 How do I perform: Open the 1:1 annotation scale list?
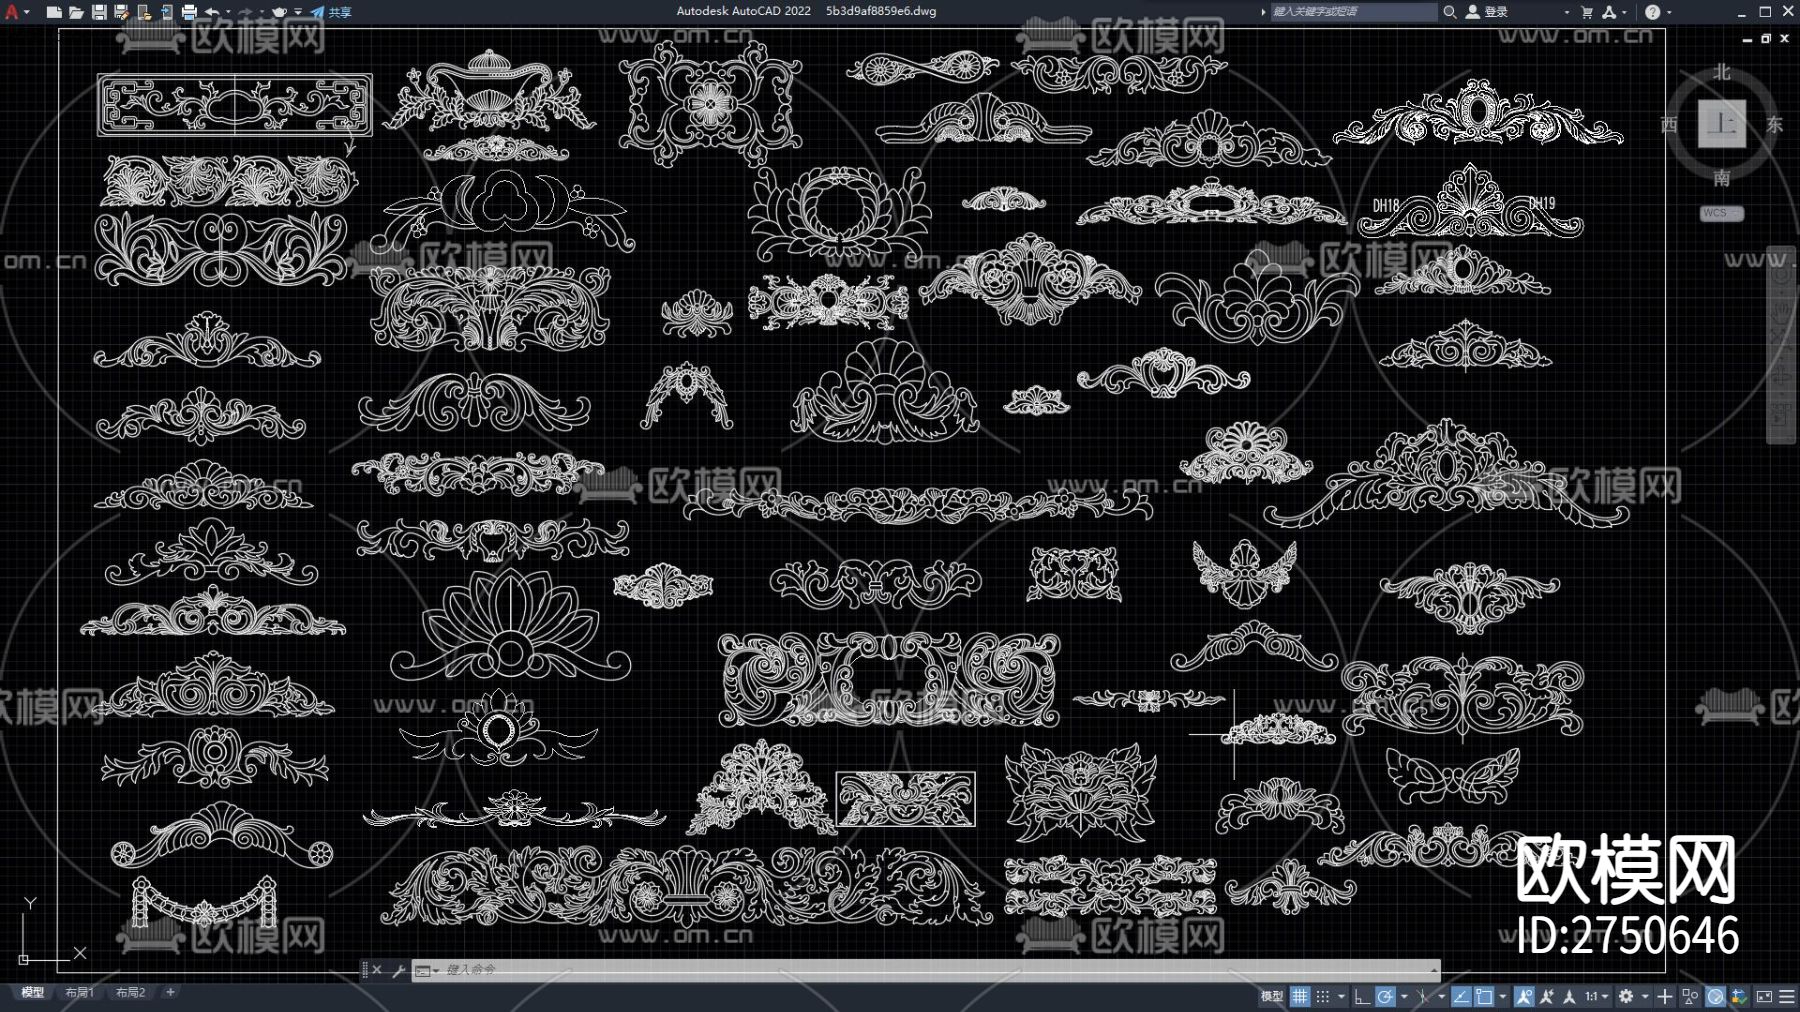(x=1596, y=997)
